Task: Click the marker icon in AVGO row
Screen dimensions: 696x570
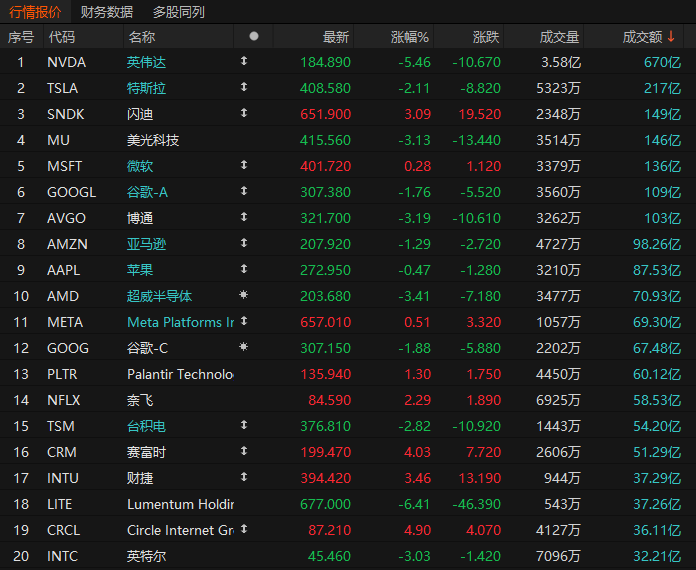Action: 244,217
